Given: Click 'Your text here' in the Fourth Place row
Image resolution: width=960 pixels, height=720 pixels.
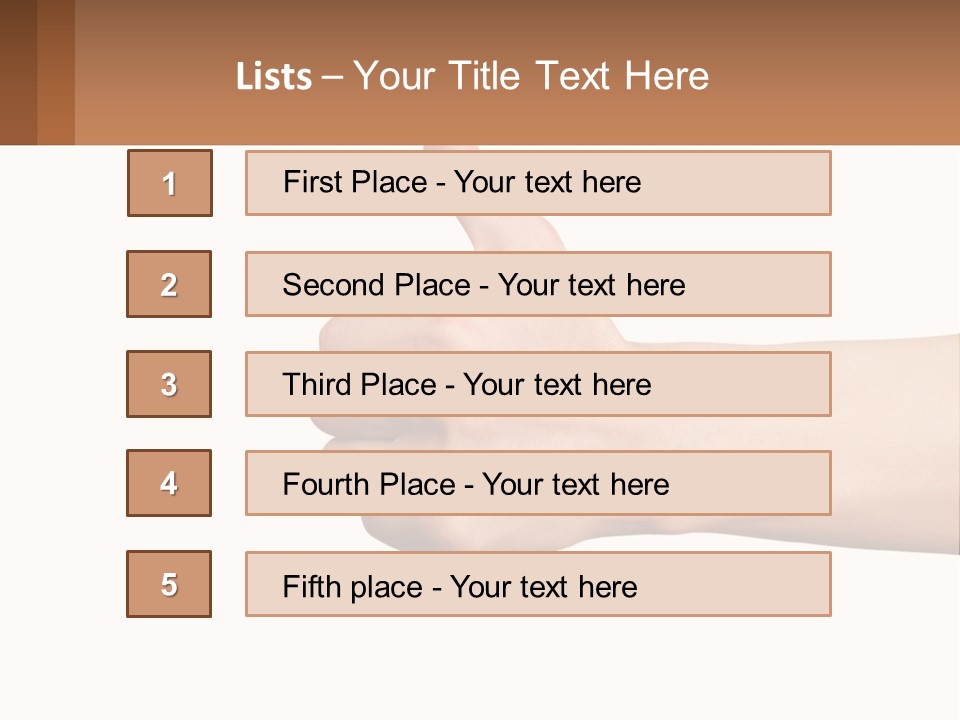Looking at the screenshot, I should pos(575,485).
